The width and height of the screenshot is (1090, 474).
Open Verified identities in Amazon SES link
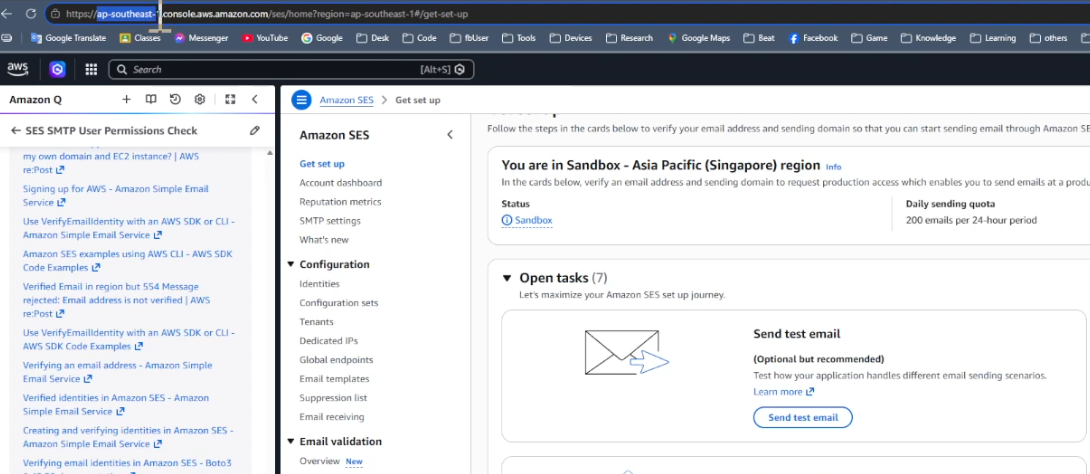[115, 404]
